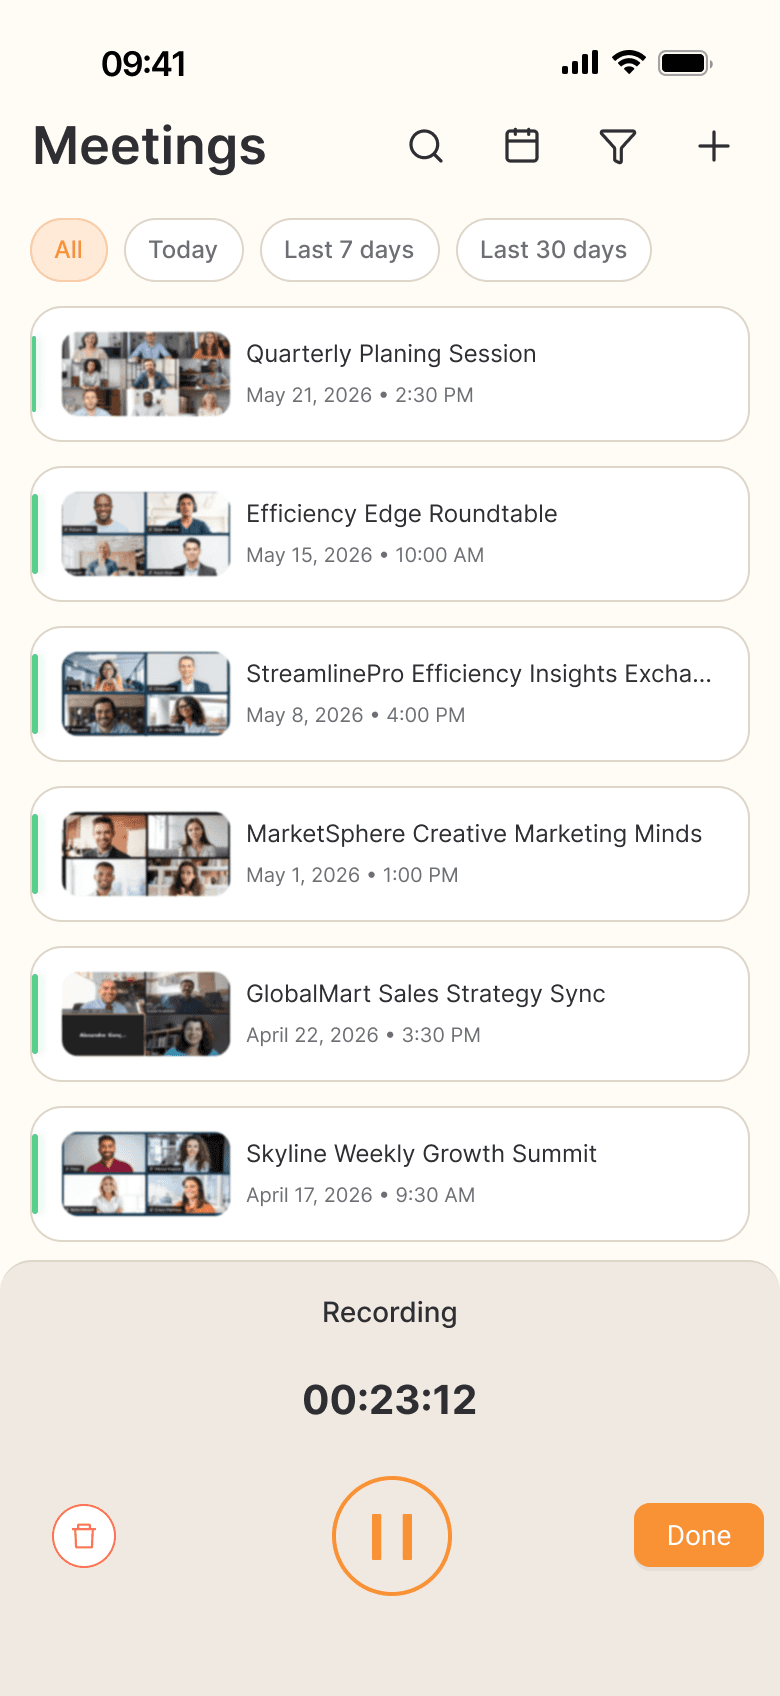
Task: Open Skyline Weekly Growth Summit meeting
Action: 390,1174
